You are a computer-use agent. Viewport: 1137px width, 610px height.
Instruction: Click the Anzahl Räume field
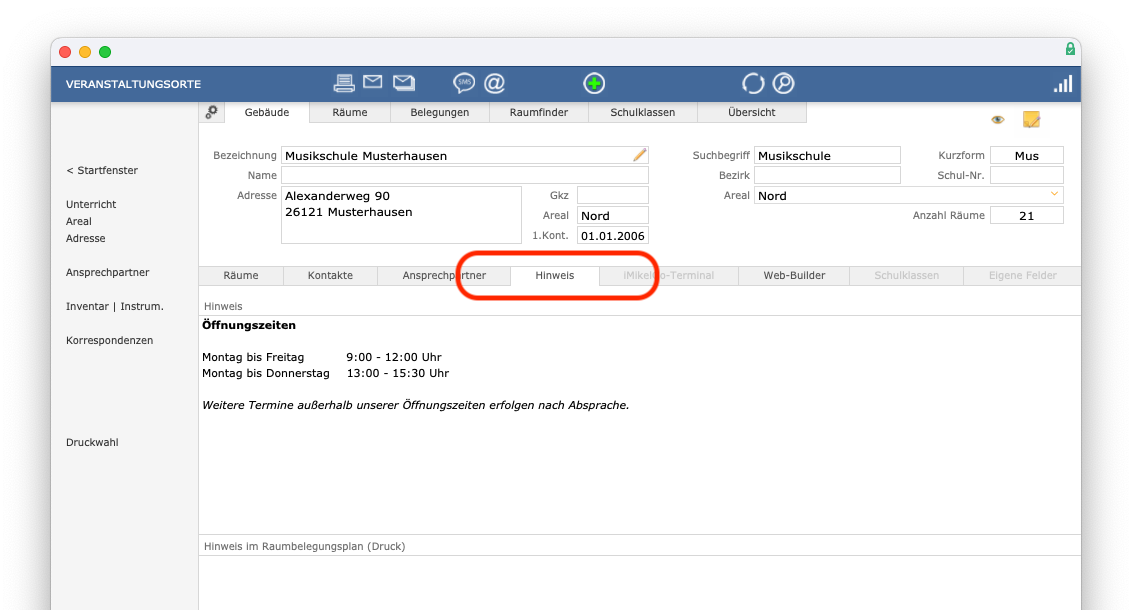pyautogui.click(x=1027, y=215)
